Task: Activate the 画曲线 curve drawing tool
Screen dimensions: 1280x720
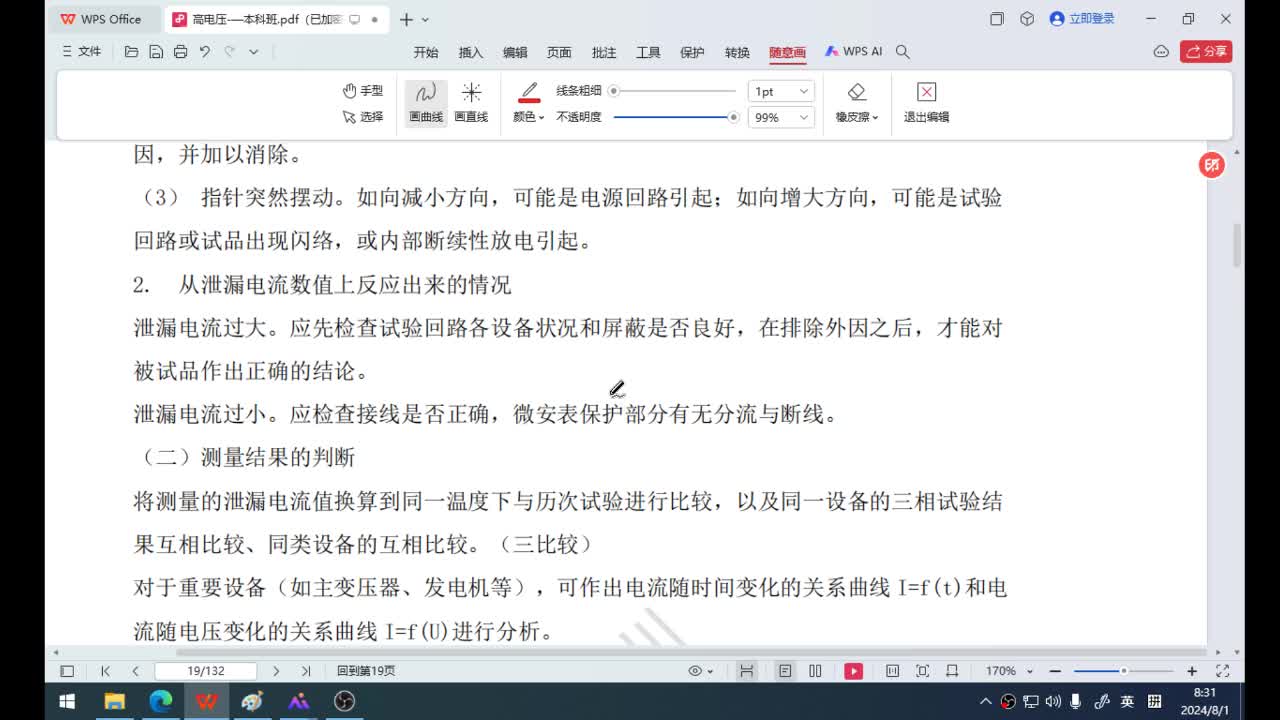Action: point(425,104)
